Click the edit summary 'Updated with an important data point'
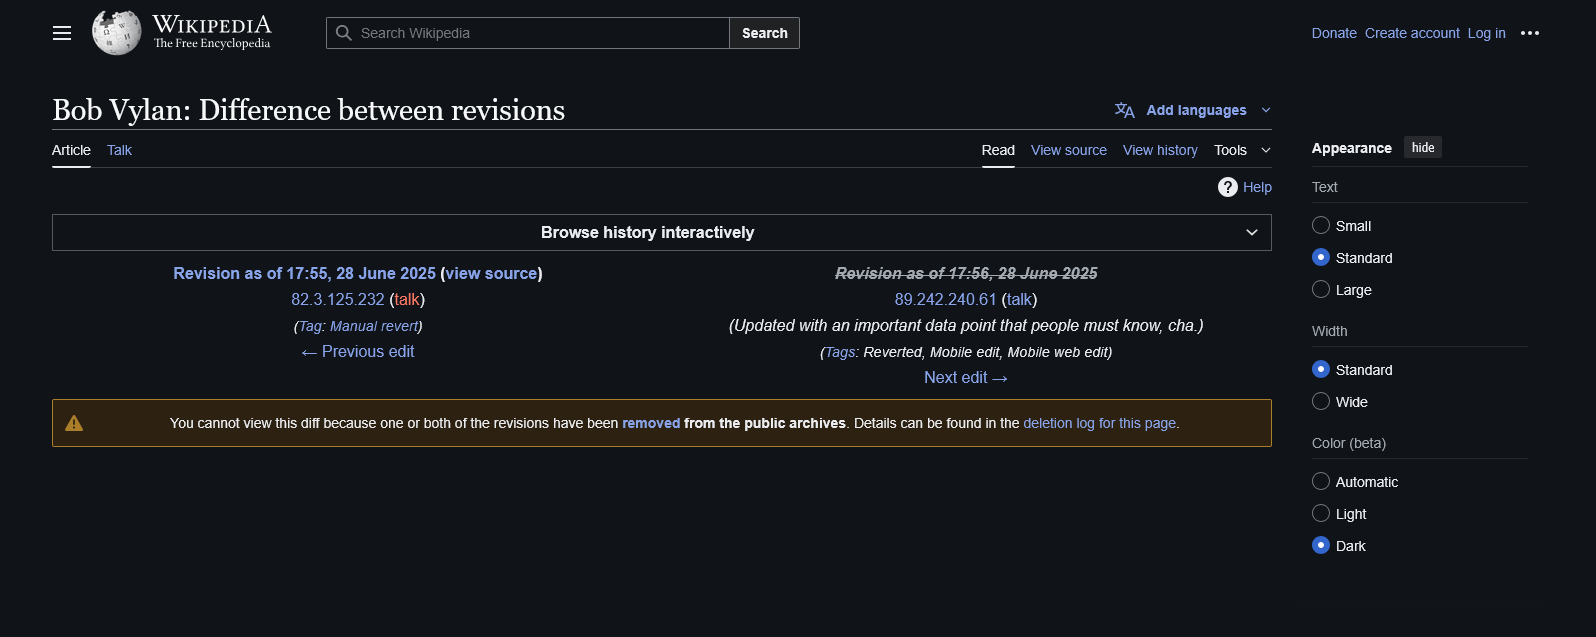This screenshot has width=1596, height=637. tap(966, 325)
